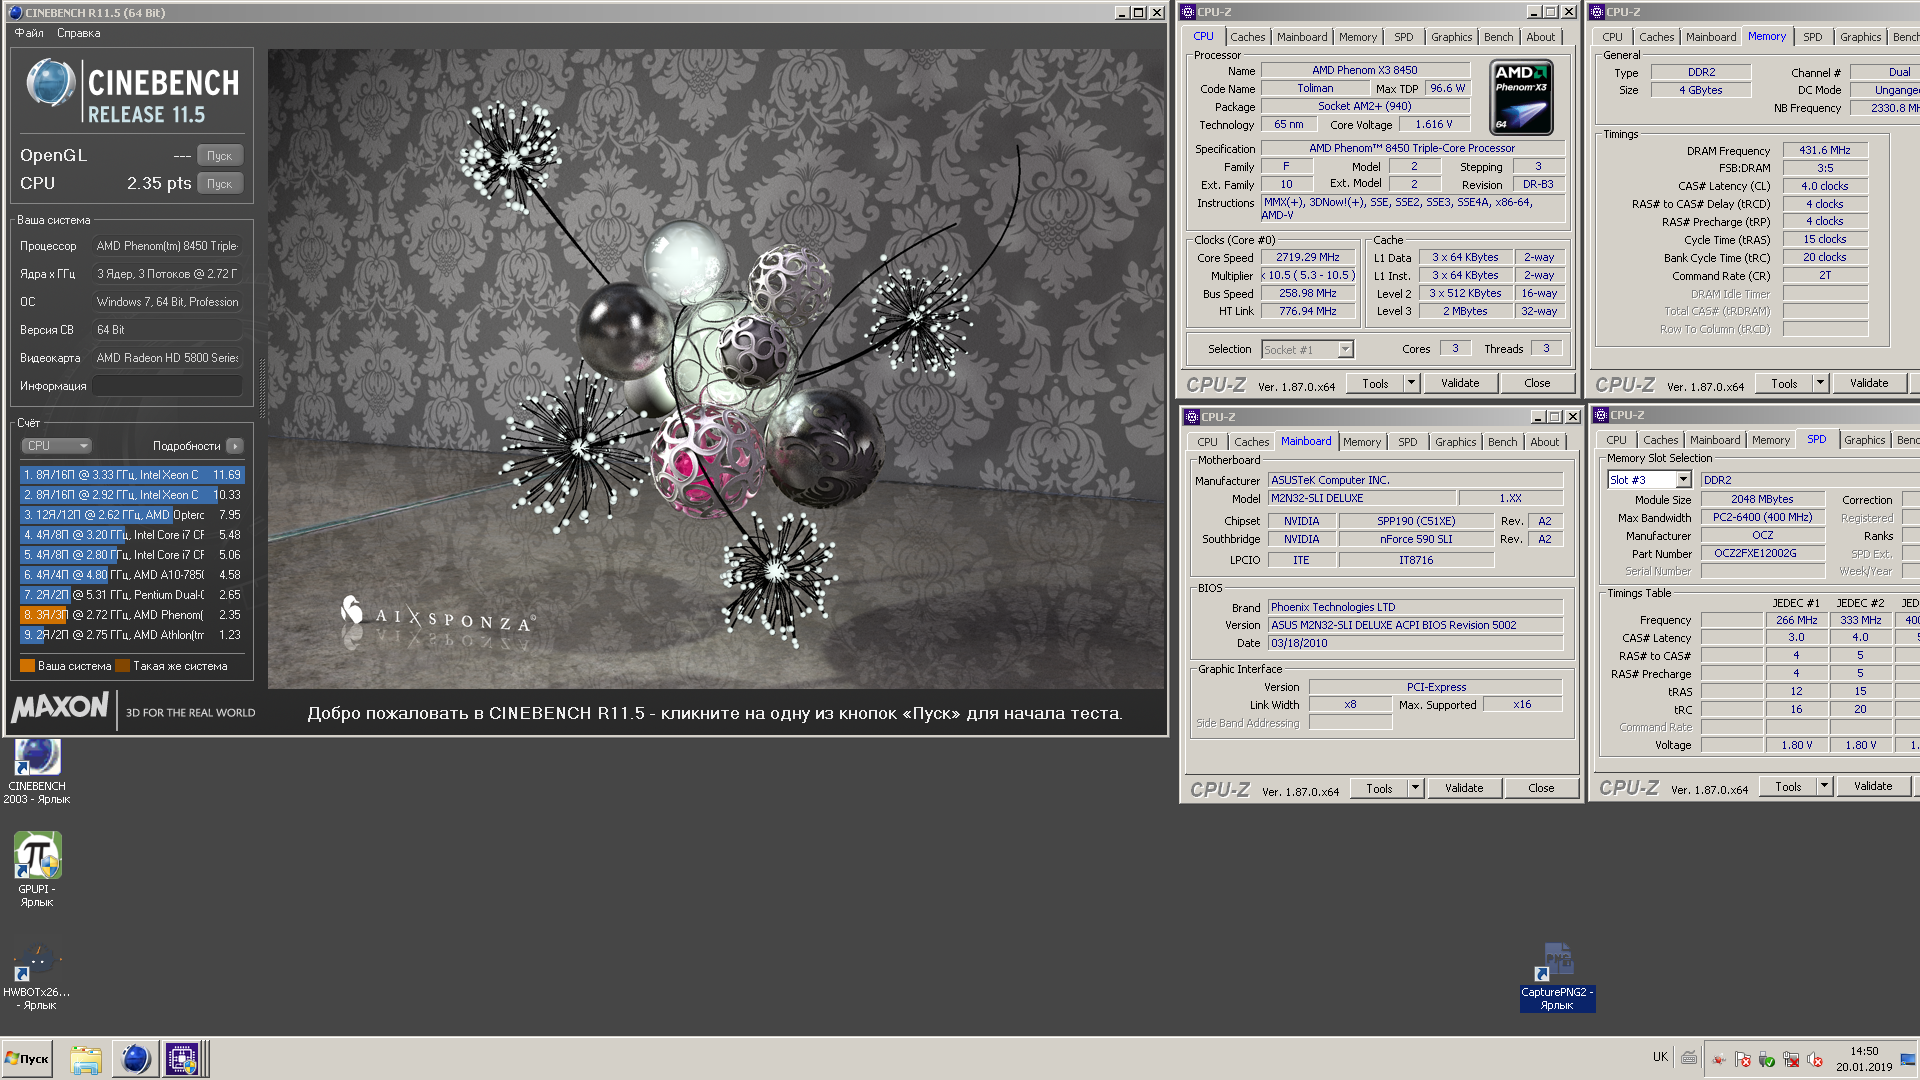
Task: Click the 2719.29 MHz Core Speed value
Action: [x=1308, y=257]
